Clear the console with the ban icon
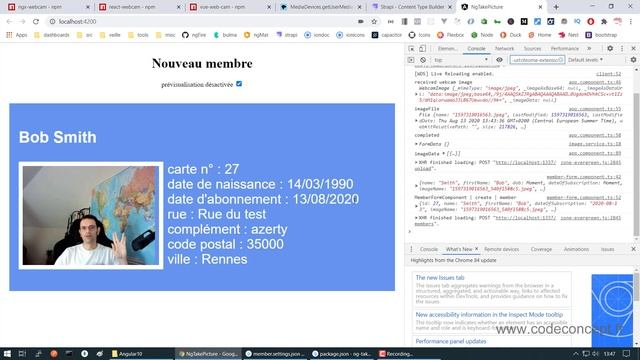 click(423, 60)
